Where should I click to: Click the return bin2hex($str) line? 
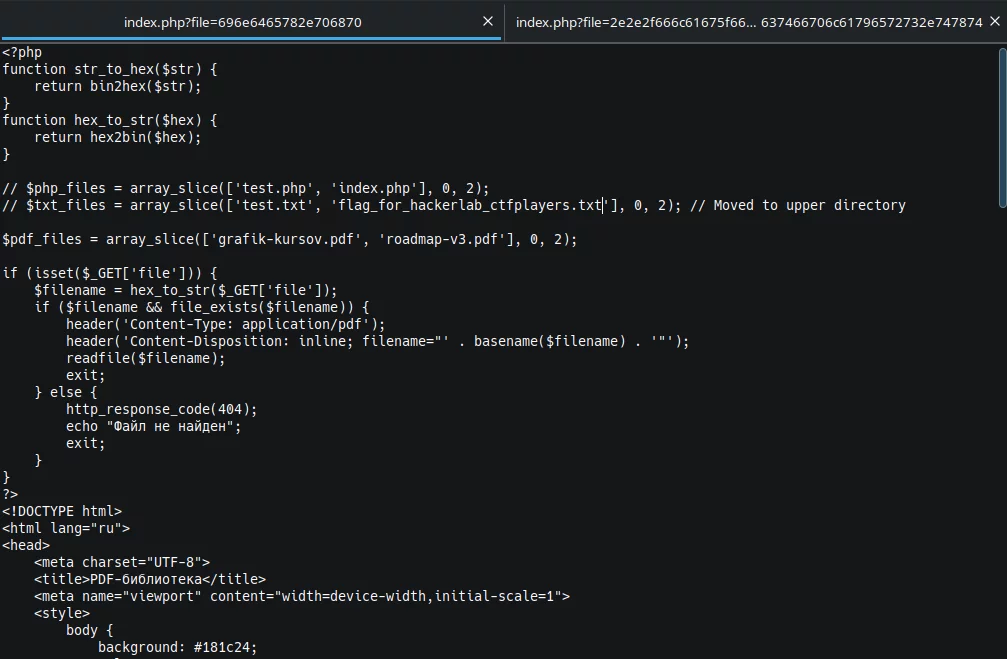click(x=117, y=86)
